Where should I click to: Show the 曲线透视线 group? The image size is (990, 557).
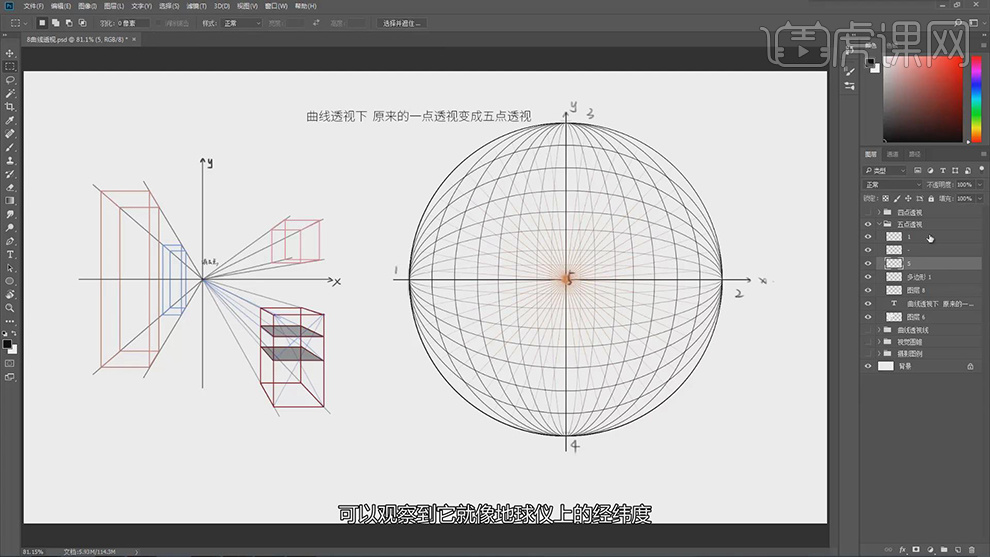(868, 330)
